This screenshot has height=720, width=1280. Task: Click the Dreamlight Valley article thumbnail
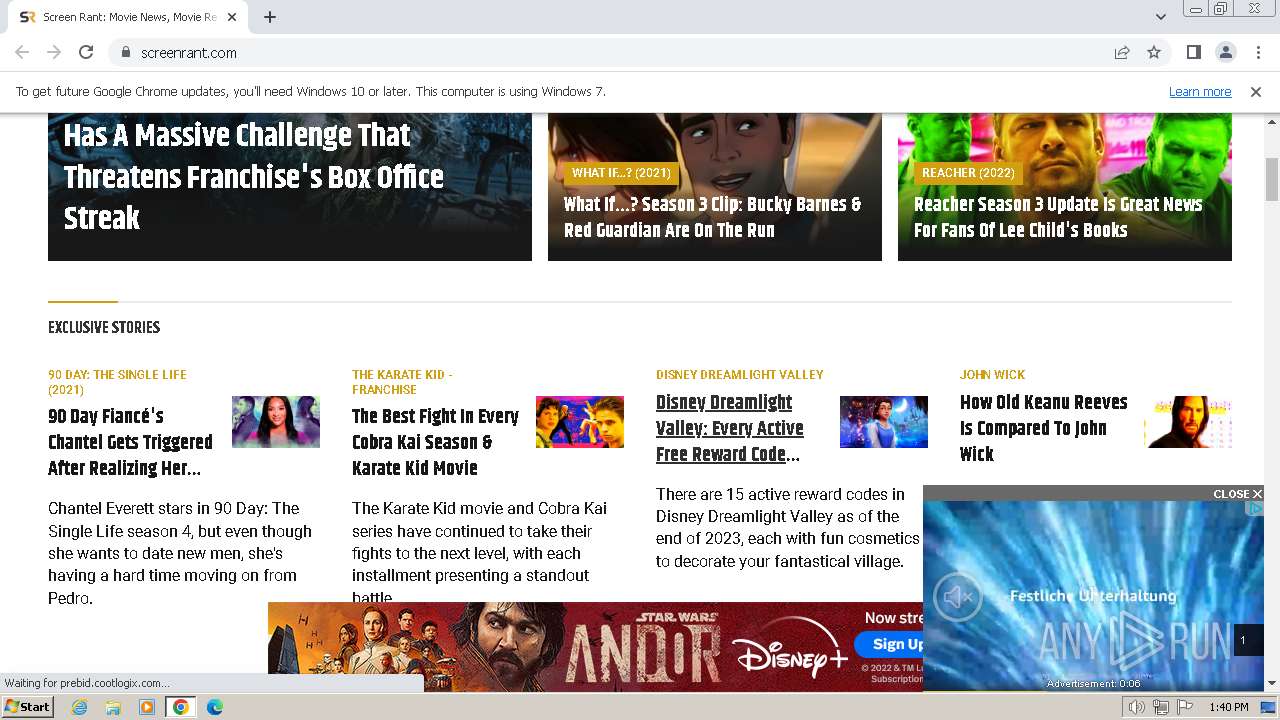pyautogui.click(x=884, y=422)
